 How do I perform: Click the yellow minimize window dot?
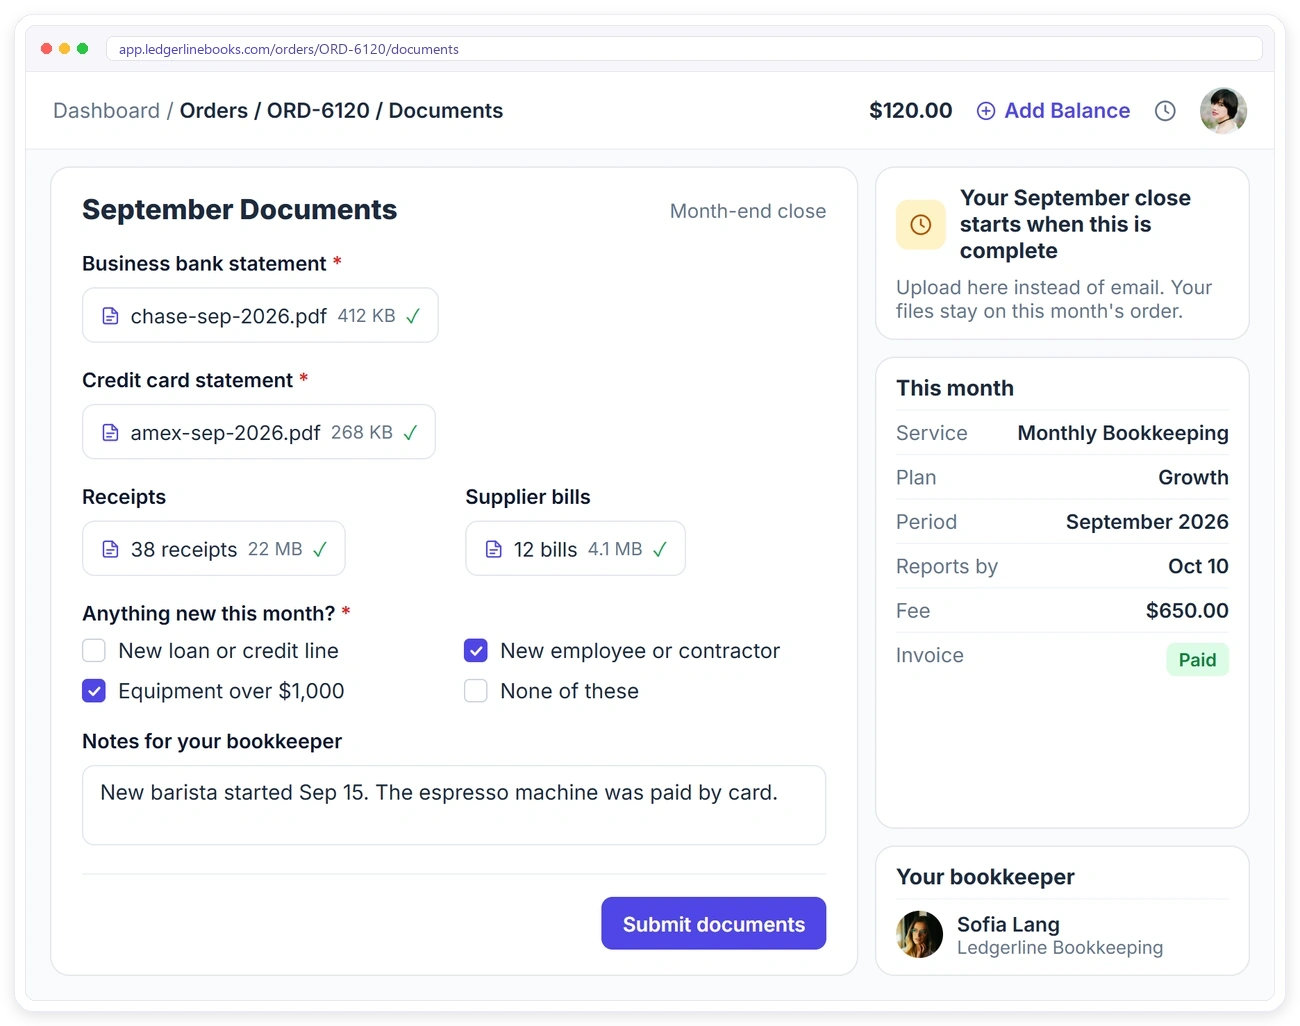click(64, 48)
